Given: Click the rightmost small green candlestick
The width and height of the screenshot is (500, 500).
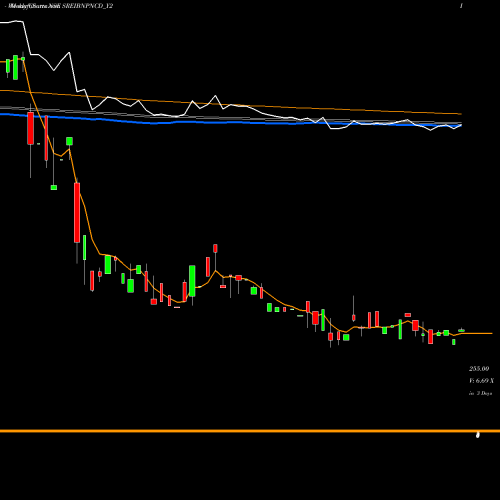Looking at the screenshot, I should [x=461, y=330].
